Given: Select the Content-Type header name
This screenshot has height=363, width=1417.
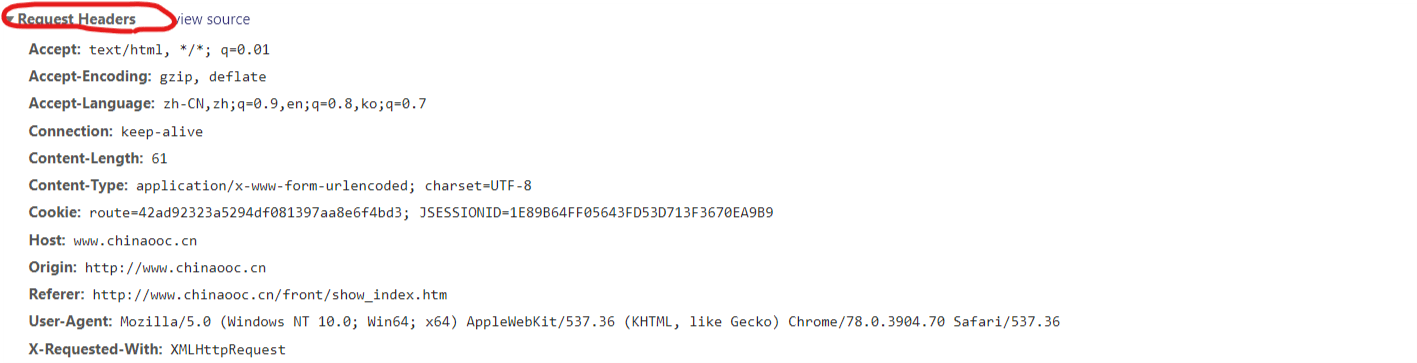Looking at the screenshot, I should pos(79,185).
